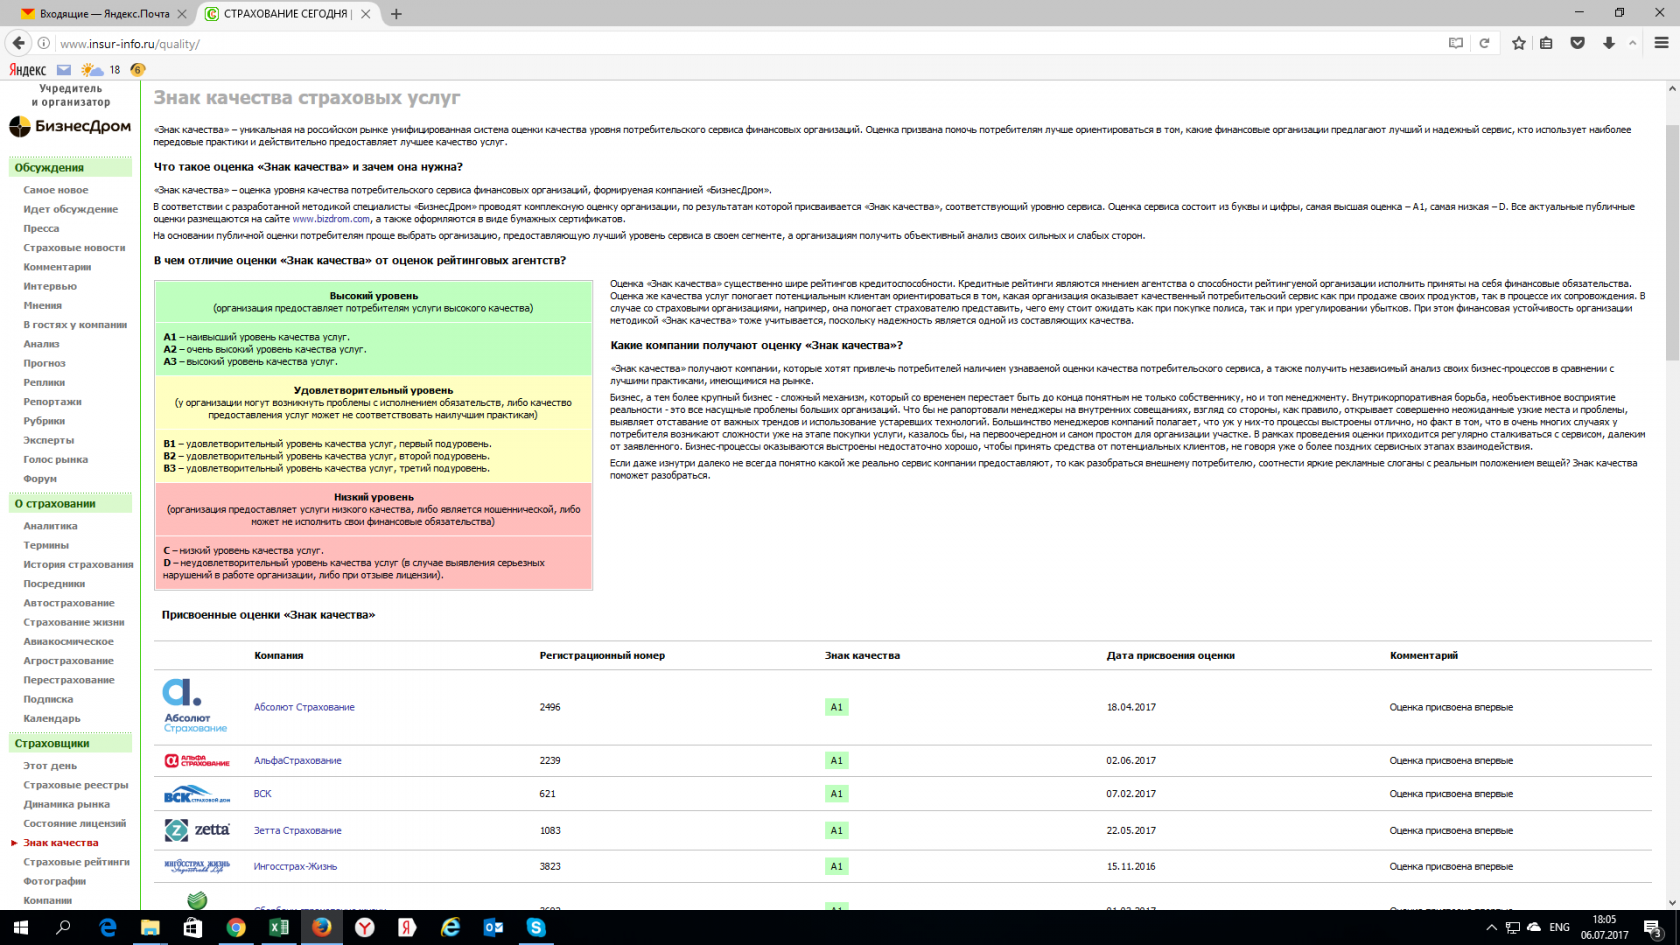Click the date 07.02.2017
Screen dimensions: 1680x945
pyautogui.click(x=1131, y=794)
